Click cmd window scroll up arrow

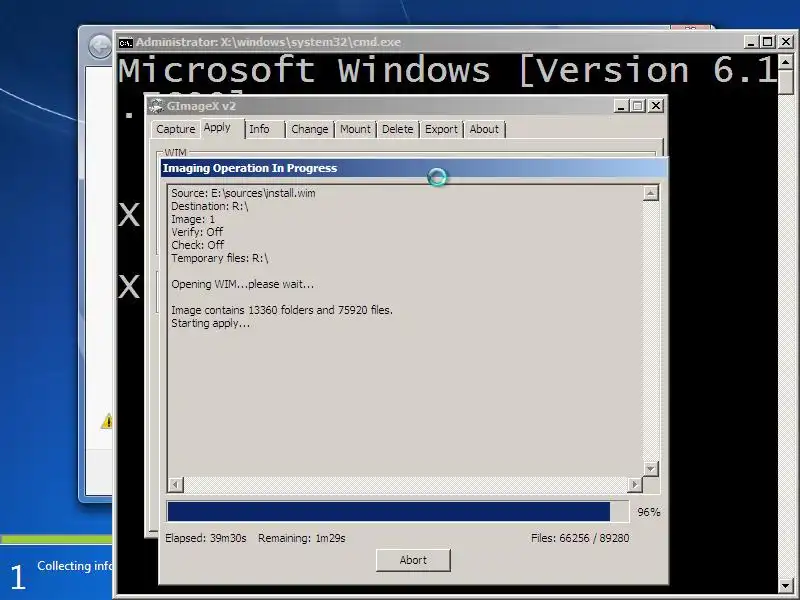786,62
